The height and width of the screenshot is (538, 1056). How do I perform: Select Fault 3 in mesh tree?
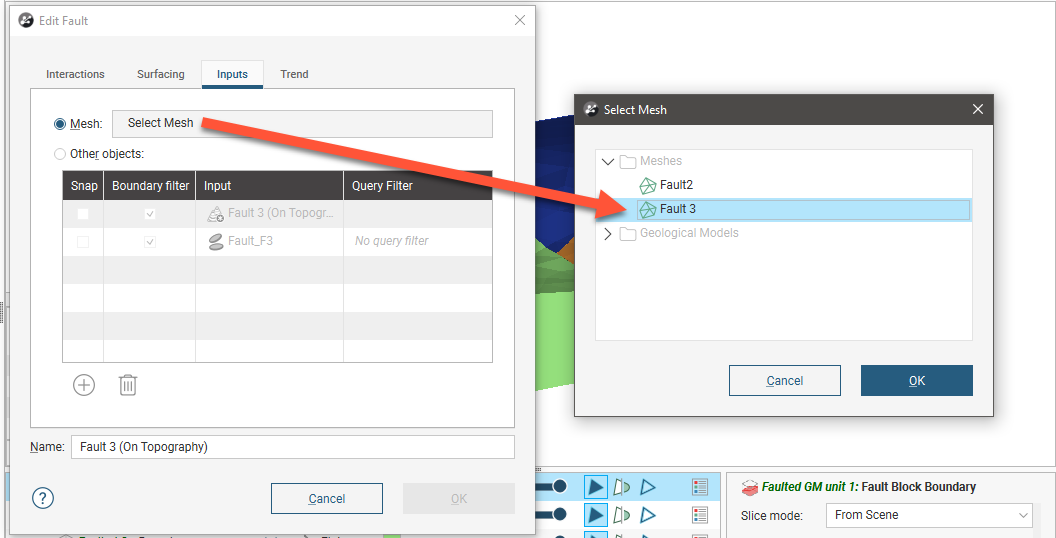click(x=678, y=209)
